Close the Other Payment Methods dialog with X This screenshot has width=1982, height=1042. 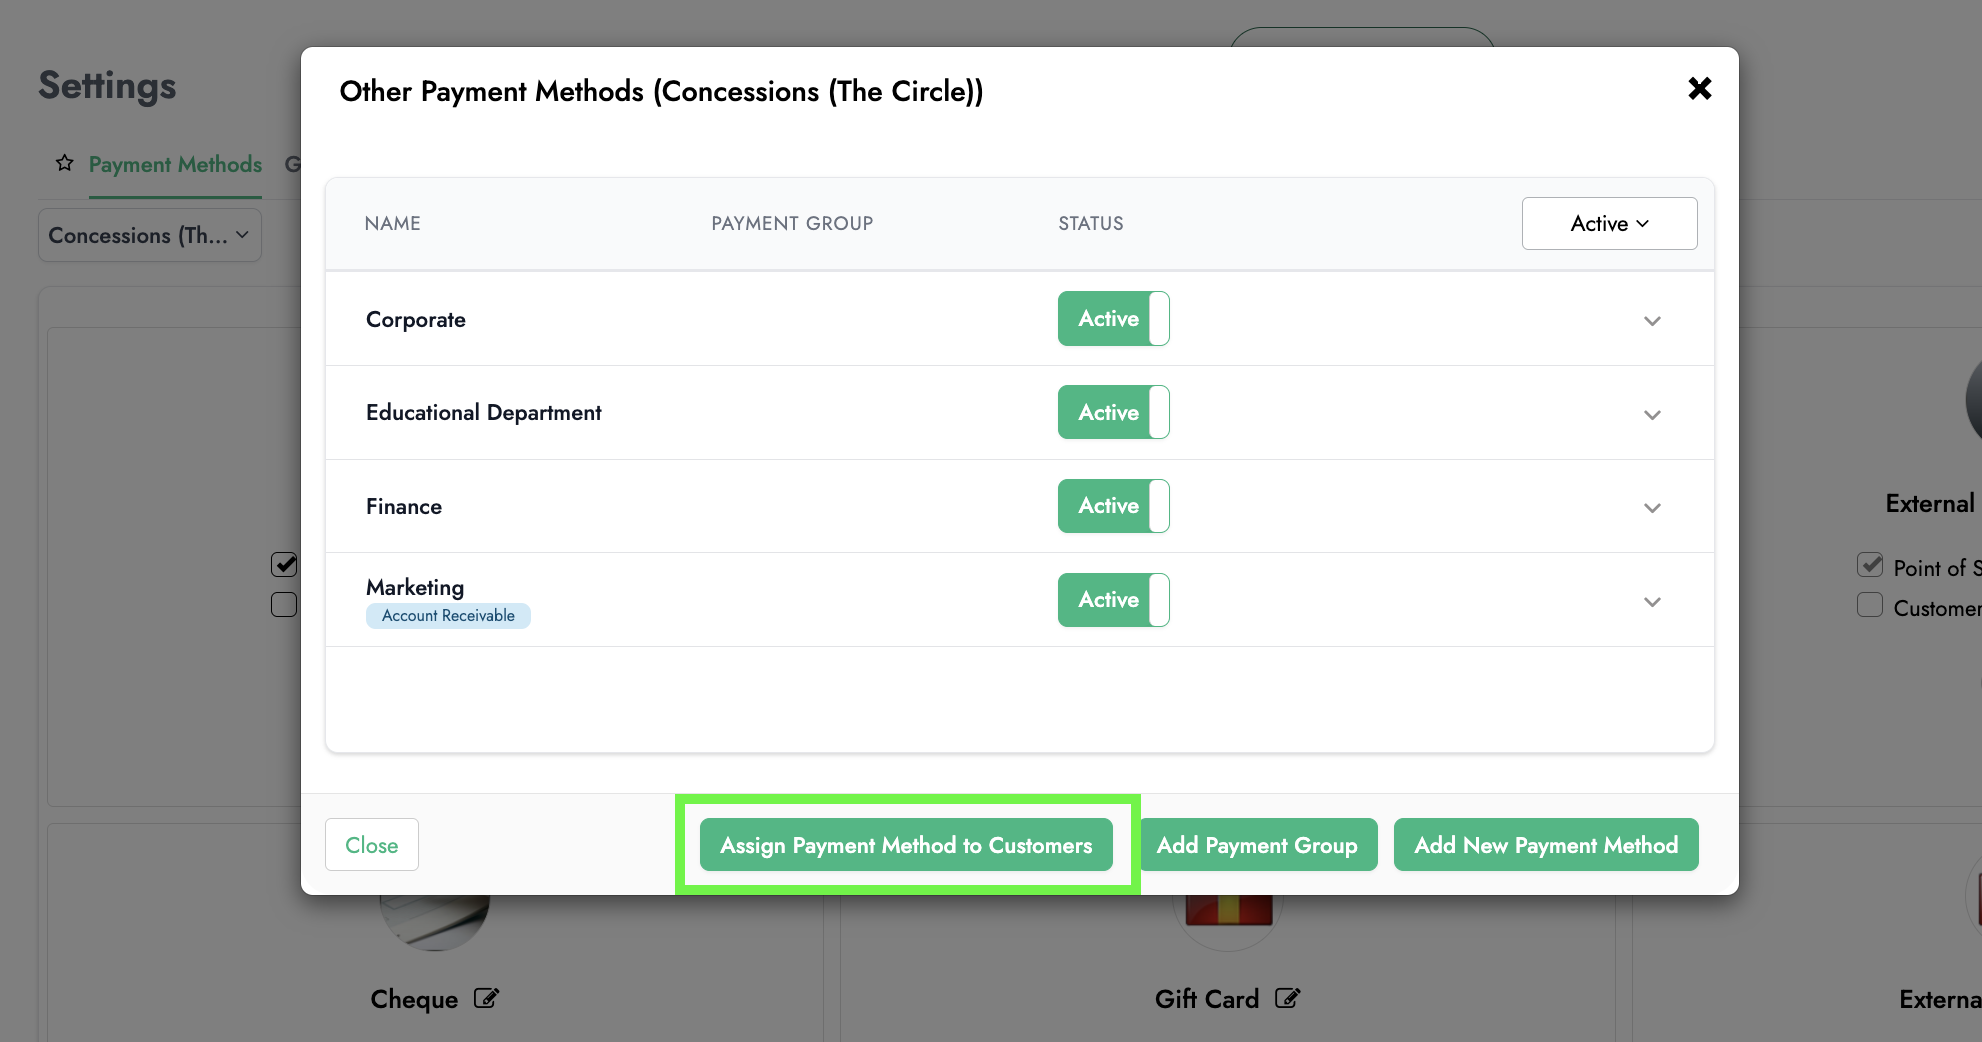point(1699,89)
